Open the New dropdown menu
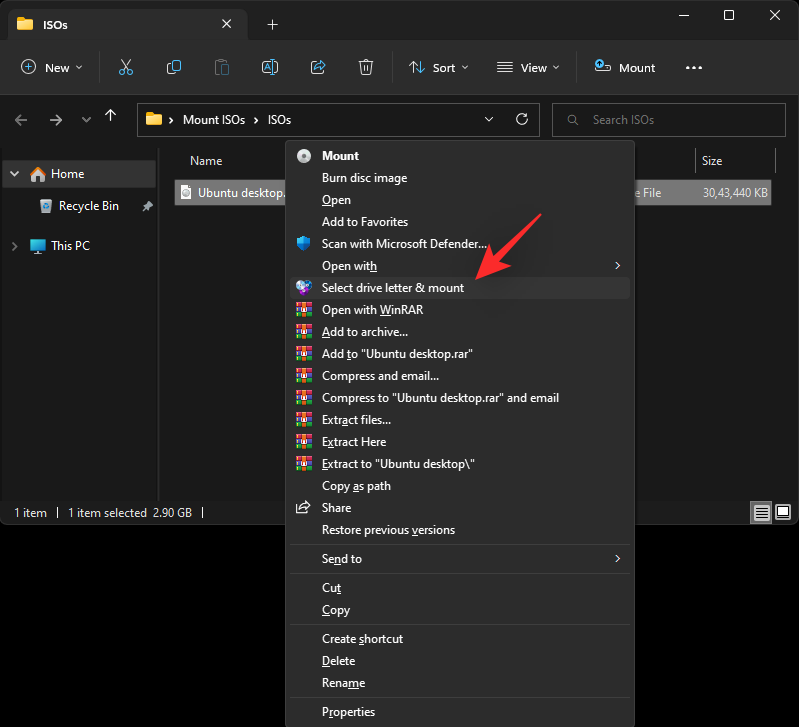799x727 pixels. pyautogui.click(x=52, y=67)
